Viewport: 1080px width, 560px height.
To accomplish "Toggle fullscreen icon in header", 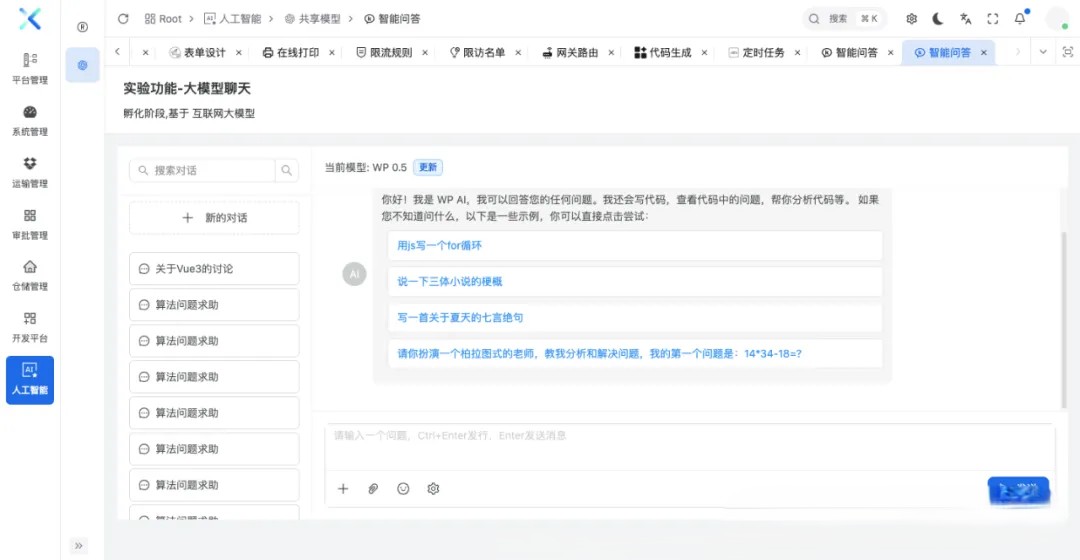I will 993,19.
